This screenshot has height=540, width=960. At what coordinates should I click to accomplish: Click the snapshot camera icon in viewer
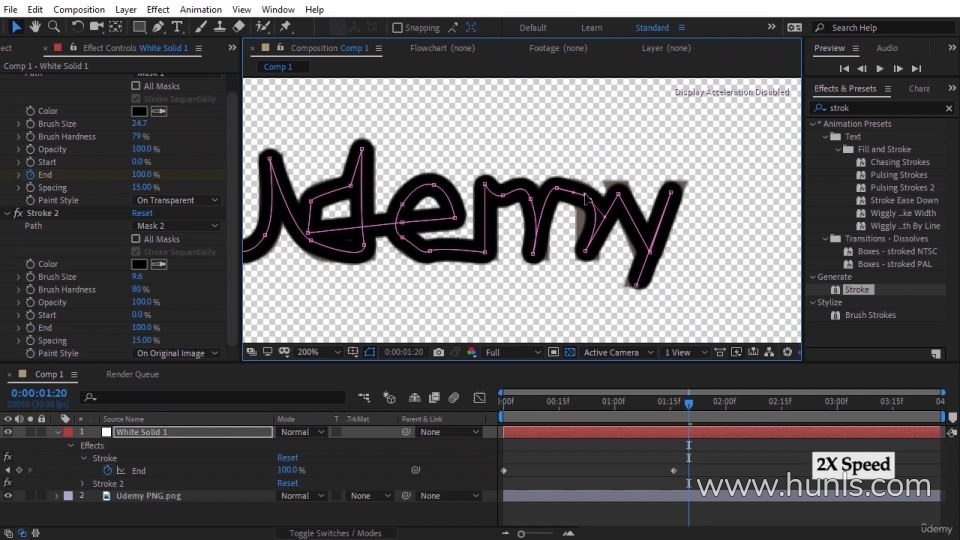438,352
